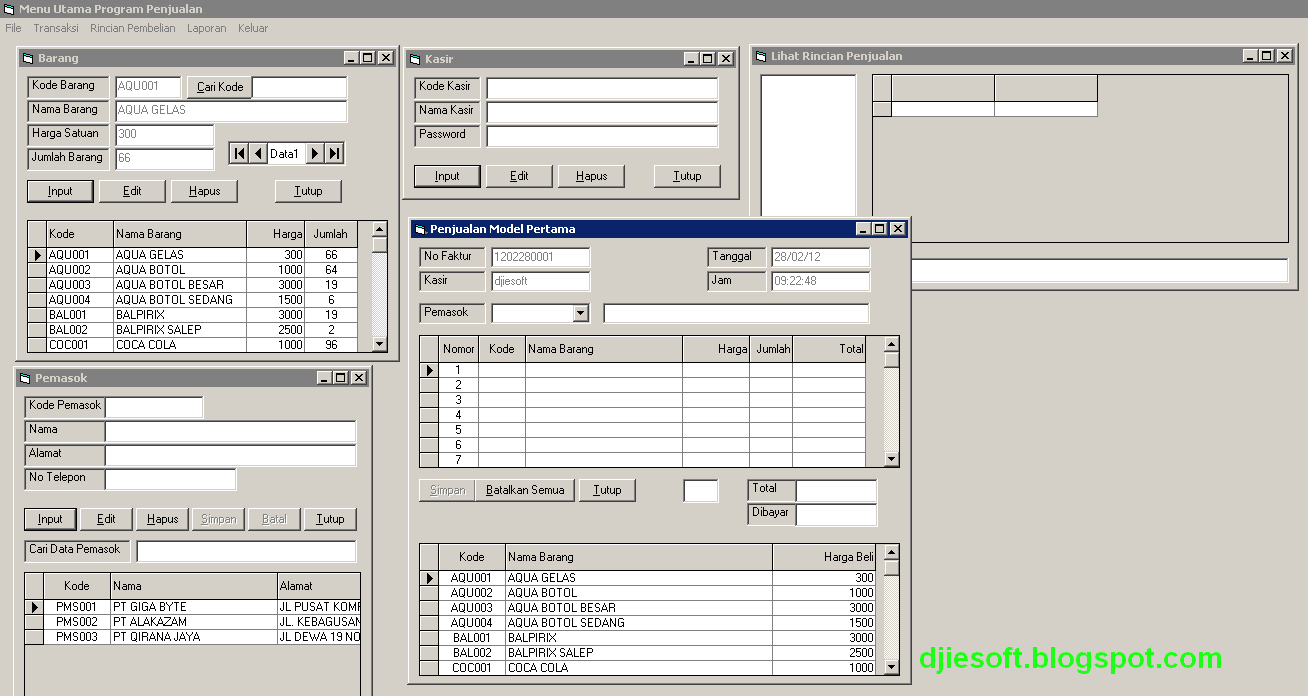The image size is (1308, 696).
Task: Click the Lihat Rincian Penjualan window icon
Action: pyautogui.click(x=761, y=56)
